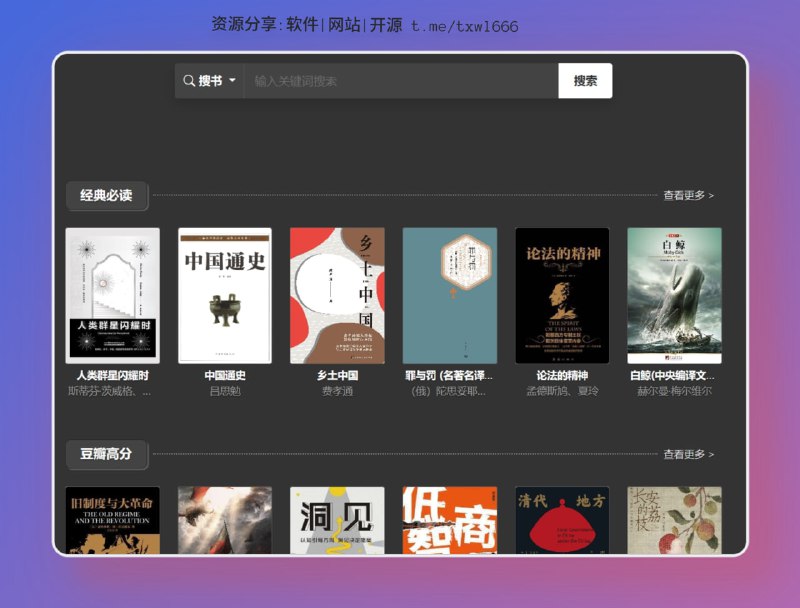800x608 pixels.
Task: Open the 长安的荔枝 book cover
Action: click(674, 520)
